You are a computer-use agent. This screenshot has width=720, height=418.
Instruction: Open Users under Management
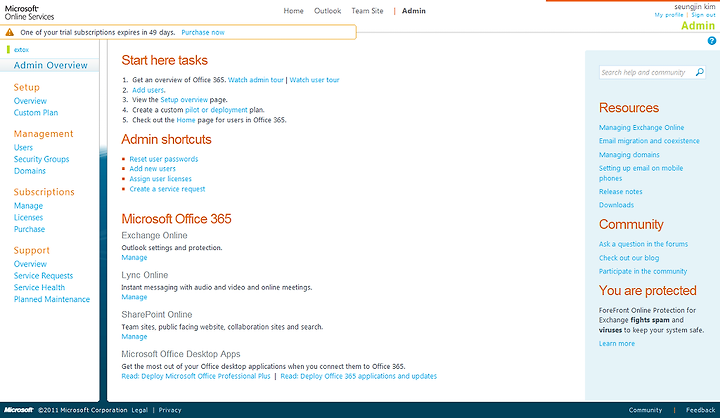(x=23, y=147)
